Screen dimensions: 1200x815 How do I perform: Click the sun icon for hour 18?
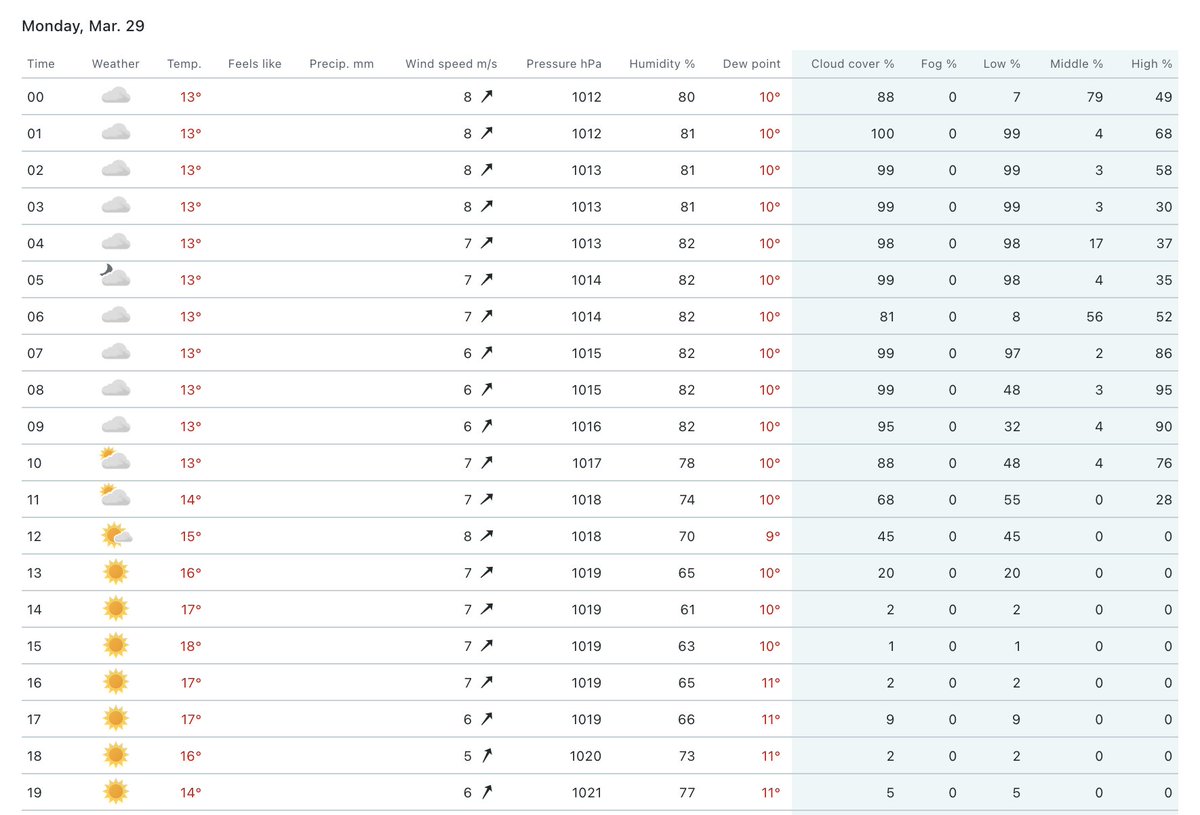116,755
